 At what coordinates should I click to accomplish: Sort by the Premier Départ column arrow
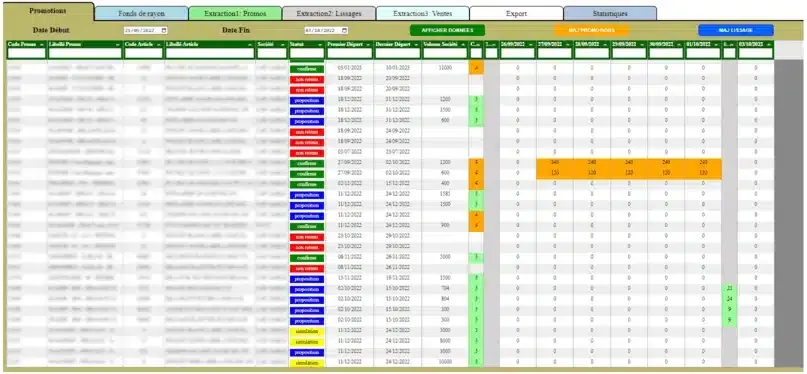369,45
